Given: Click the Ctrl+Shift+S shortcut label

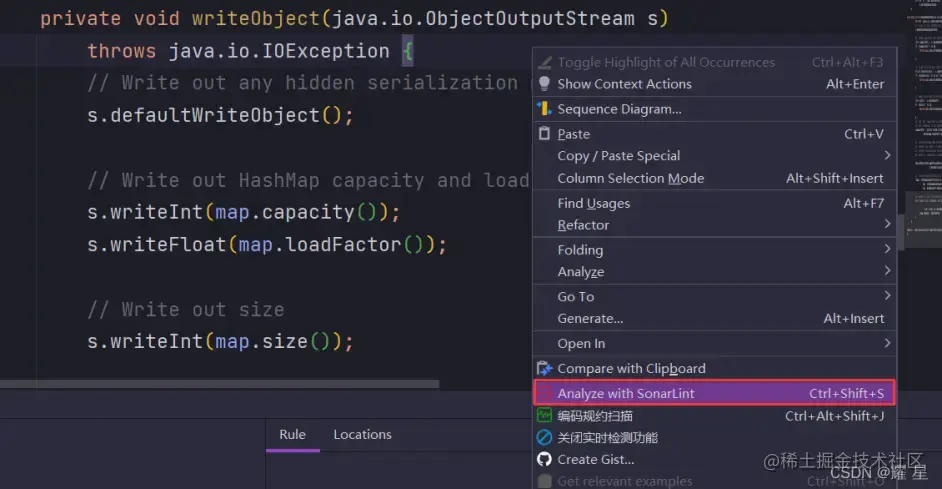Looking at the screenshot, I should (x=846, y=393).
